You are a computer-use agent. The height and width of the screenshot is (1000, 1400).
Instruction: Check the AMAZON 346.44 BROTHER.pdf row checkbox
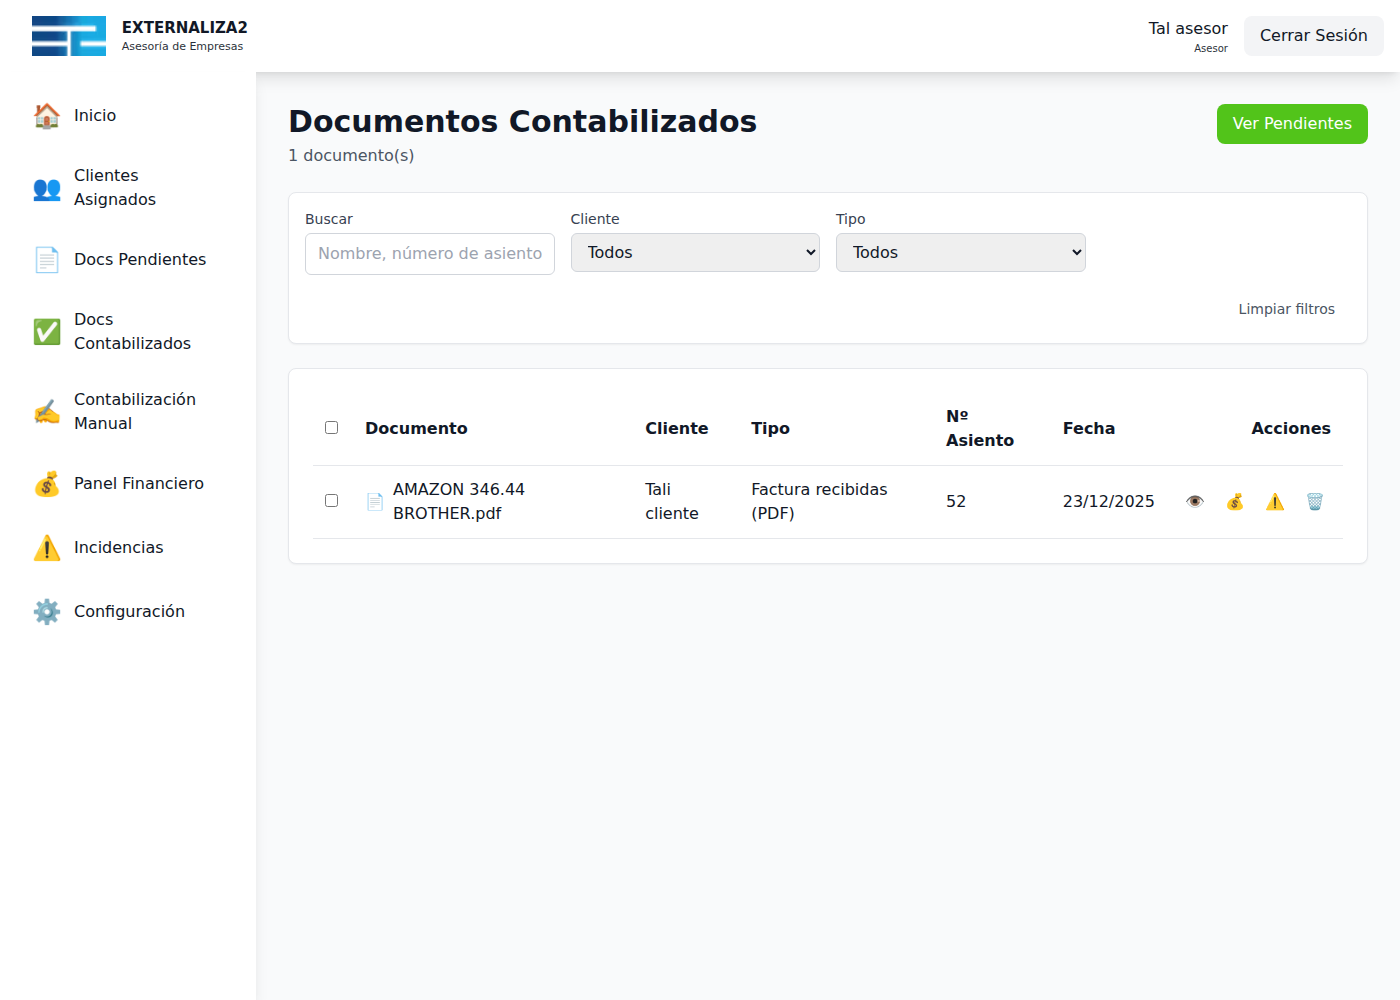click(331, 501)
